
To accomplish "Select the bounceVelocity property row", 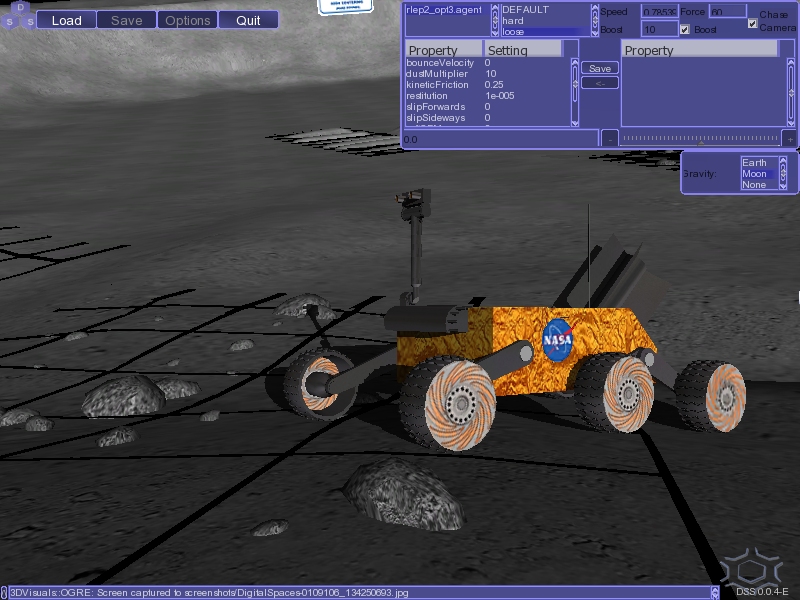I will click(x=488, y=63).
